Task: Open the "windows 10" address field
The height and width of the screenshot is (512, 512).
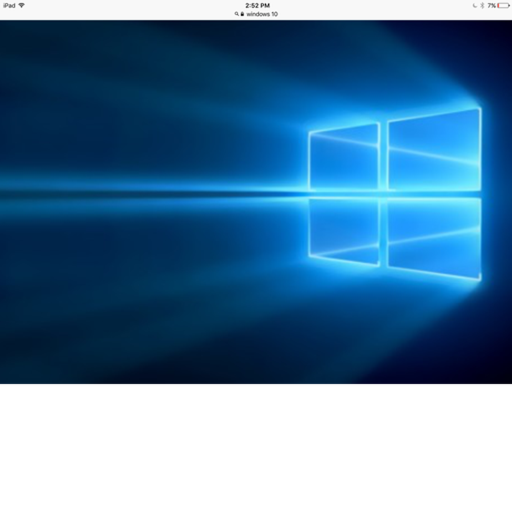Action: coord(256,14)
